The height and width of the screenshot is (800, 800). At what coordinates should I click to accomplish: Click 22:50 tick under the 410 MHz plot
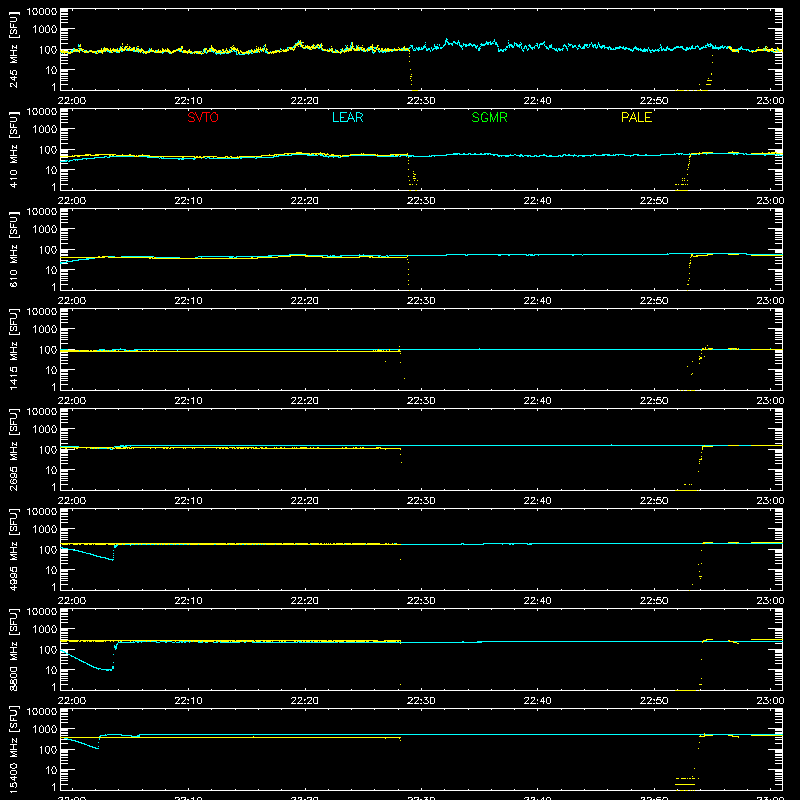tap(654, 201)
